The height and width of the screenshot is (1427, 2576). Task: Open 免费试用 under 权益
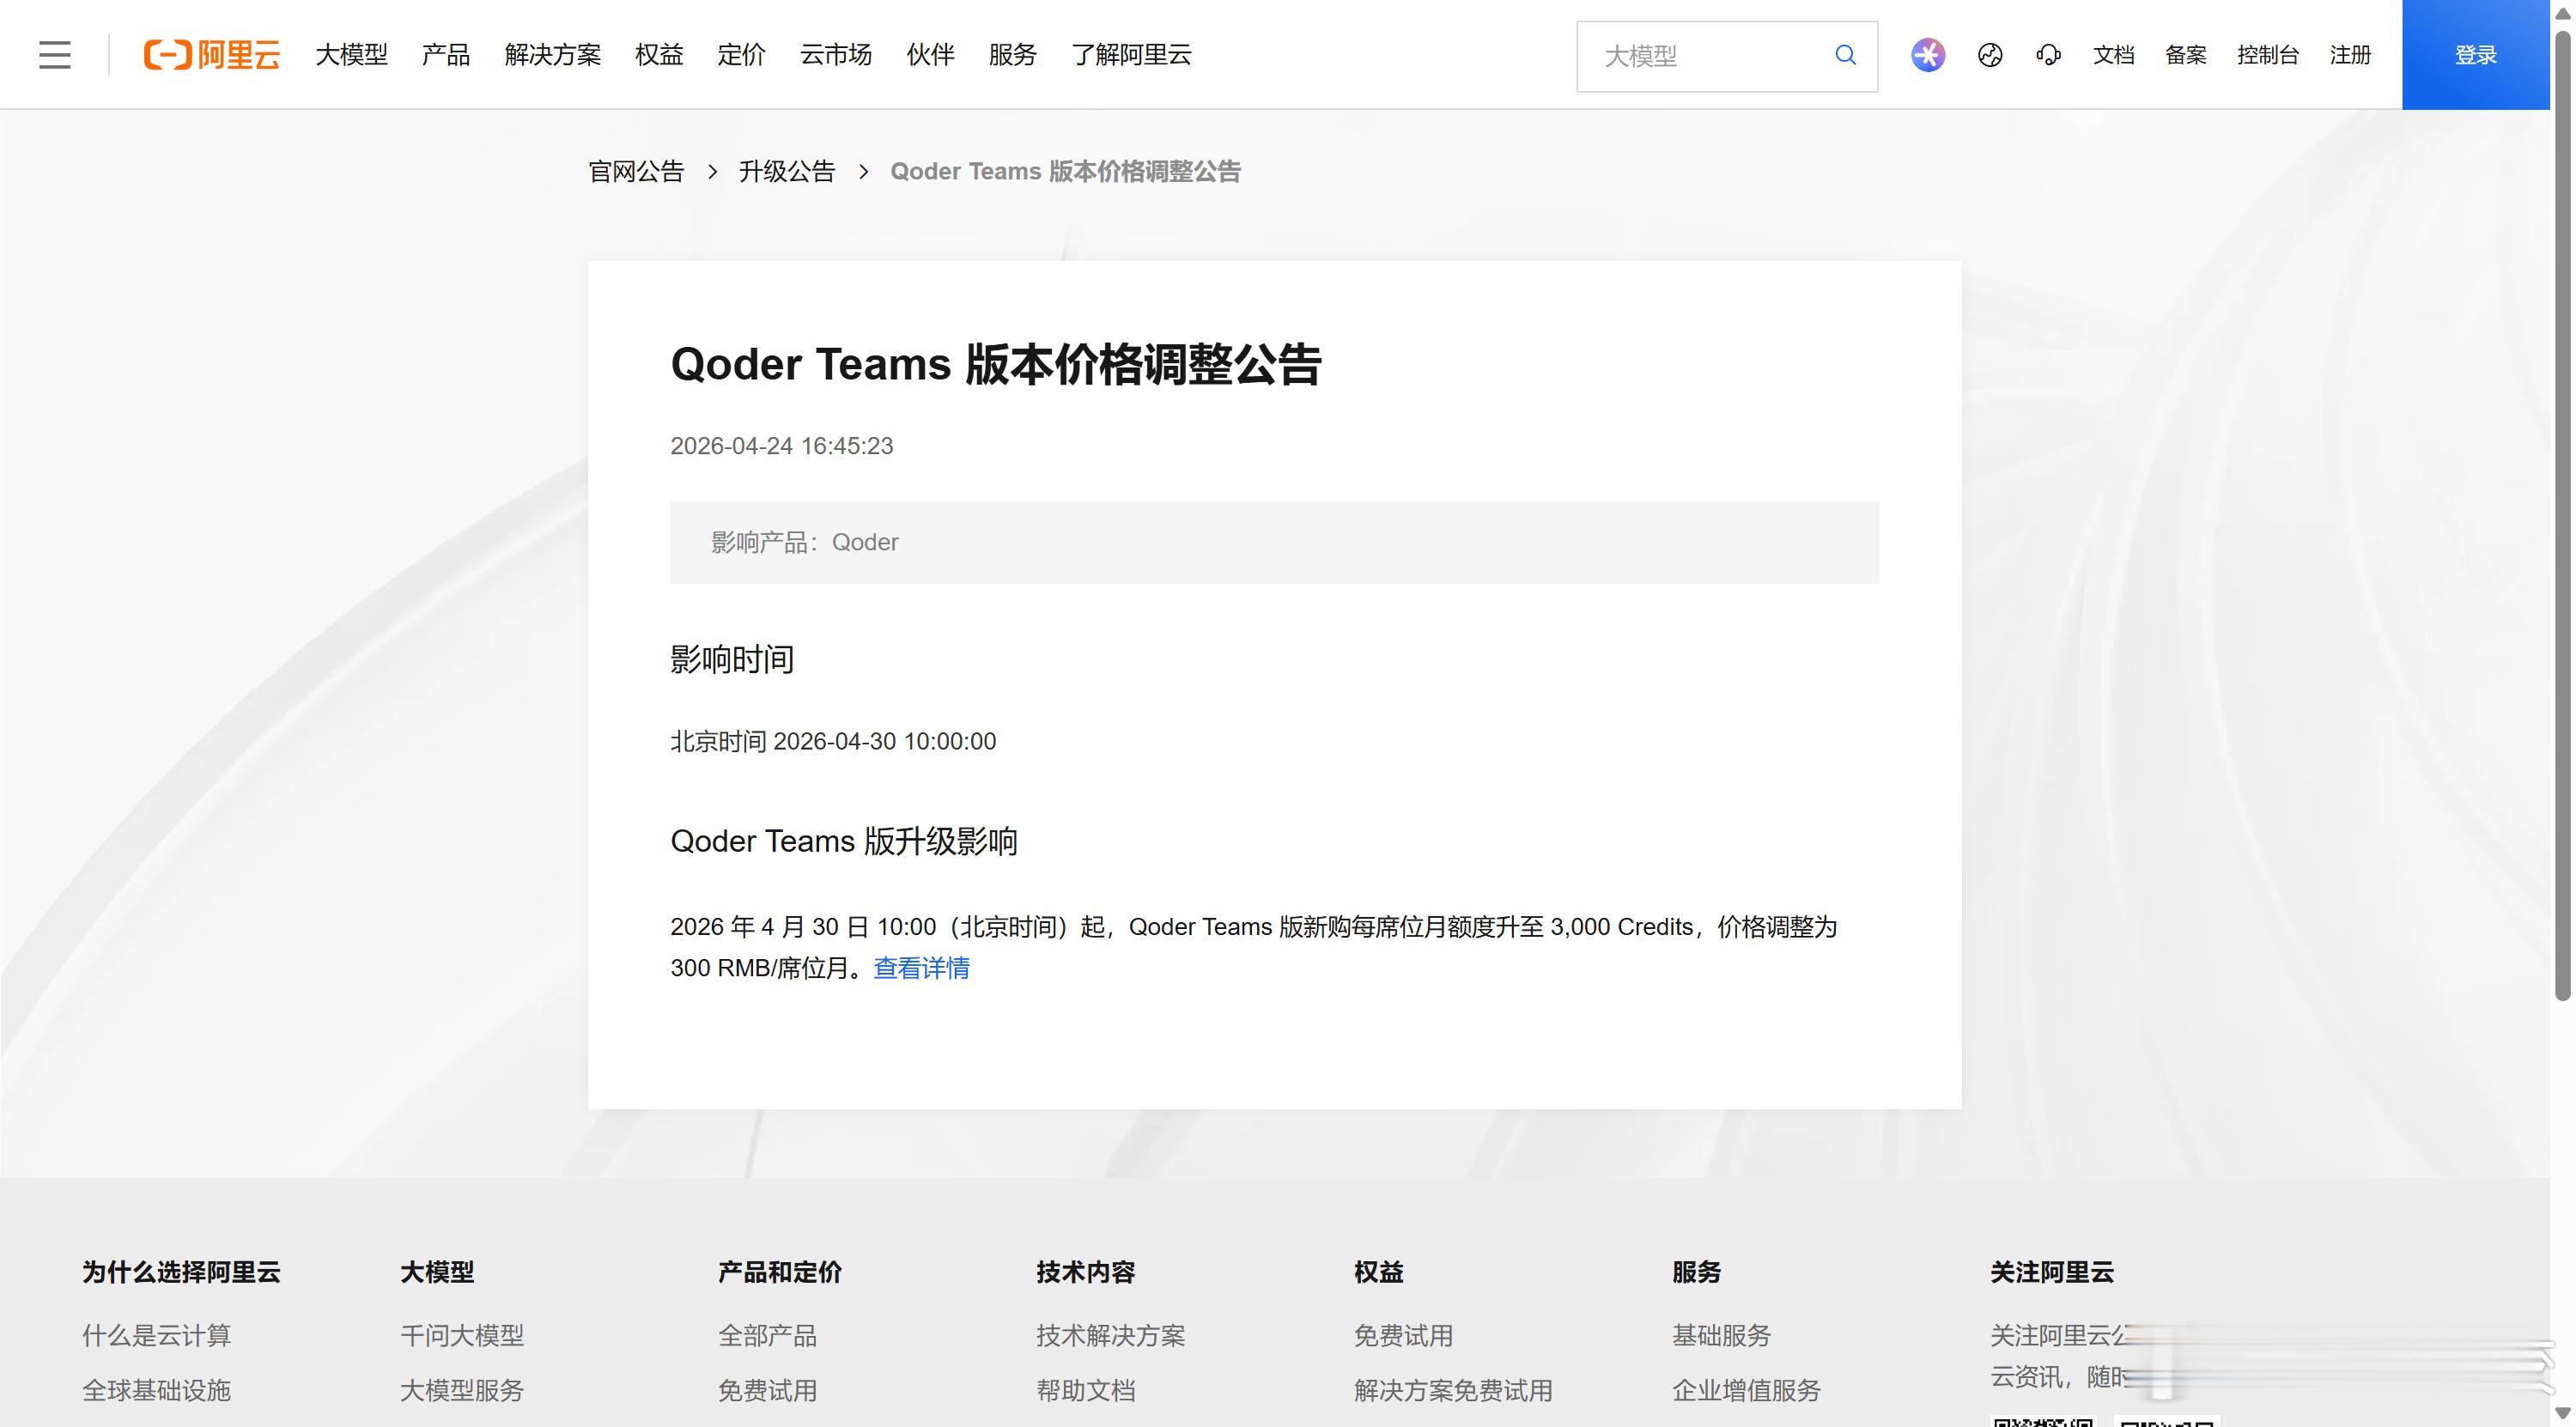[1403, 1335]
